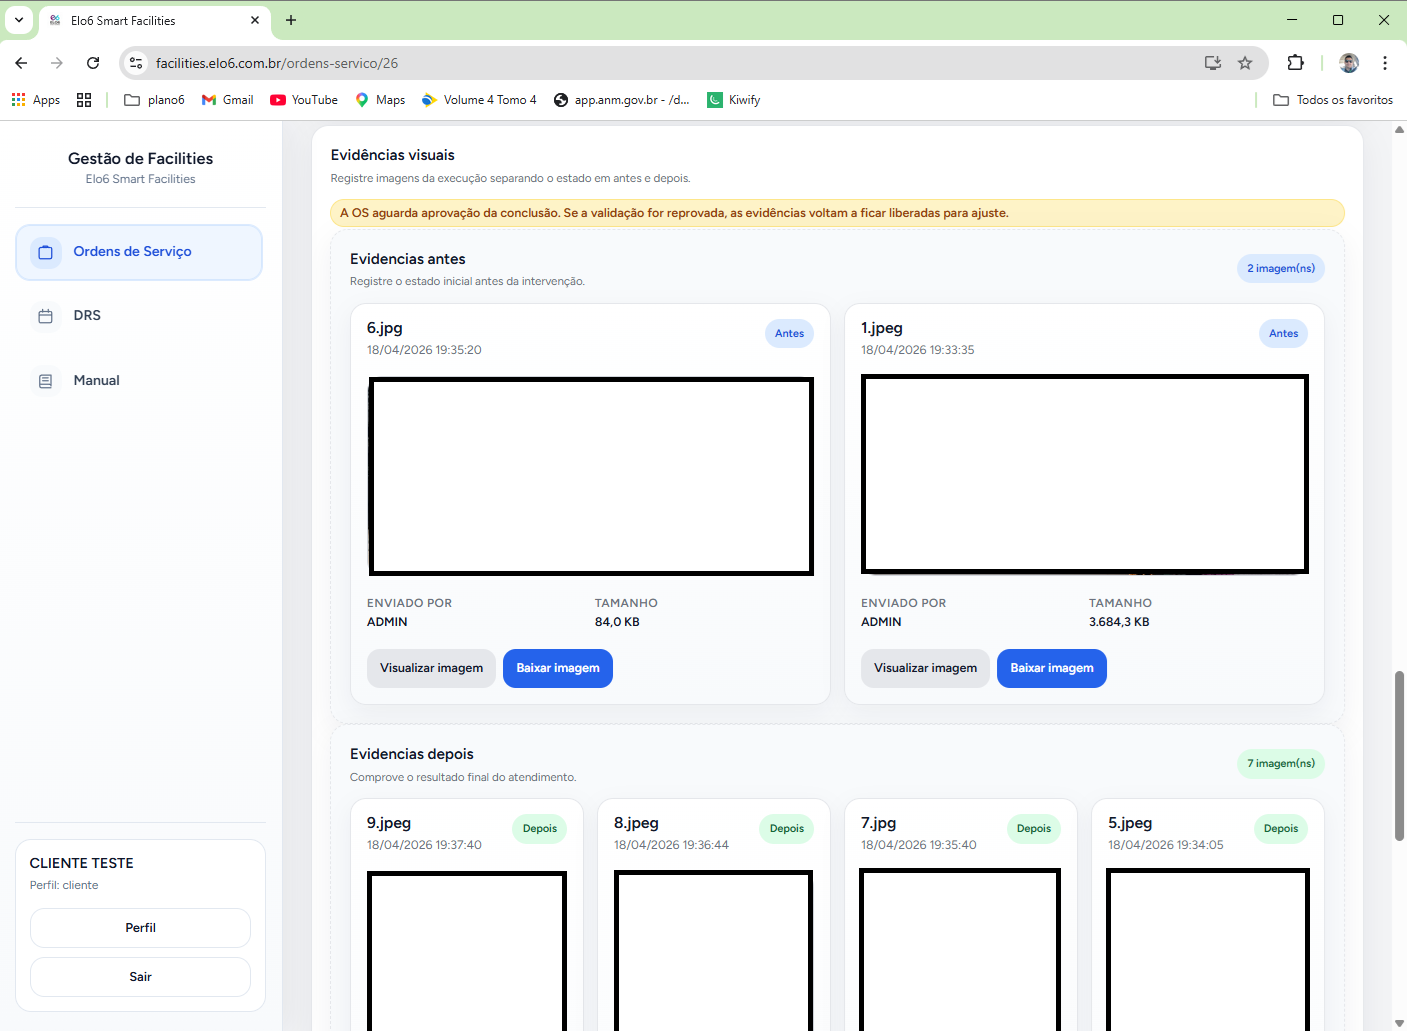Click the Perfil button
This screenshot has width=1407, height=1031.
[140, 928]
